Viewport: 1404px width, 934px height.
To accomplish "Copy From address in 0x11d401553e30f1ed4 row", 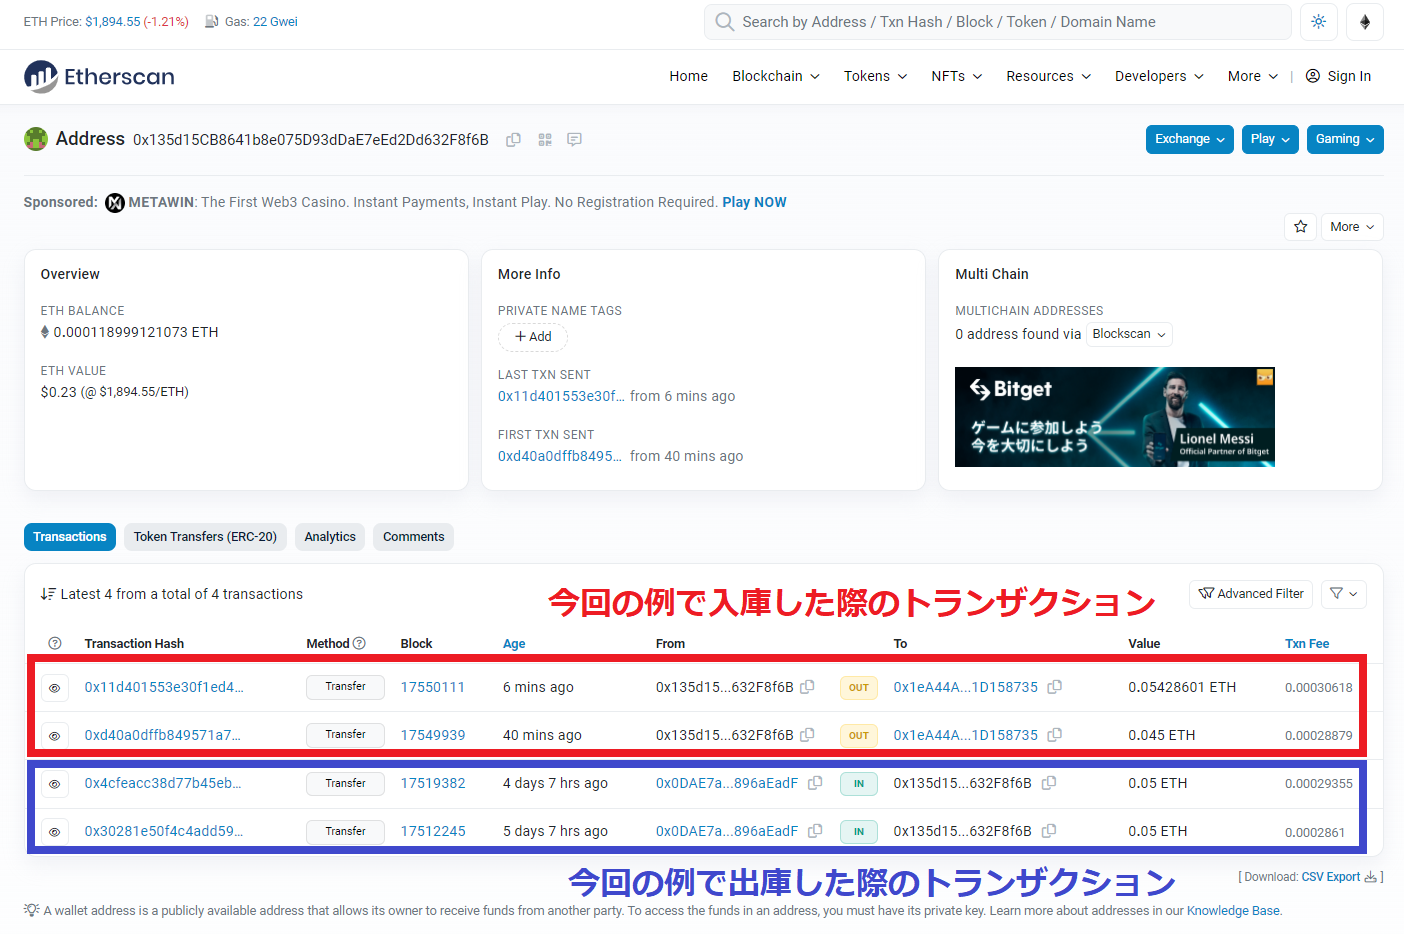I will 808,687.
